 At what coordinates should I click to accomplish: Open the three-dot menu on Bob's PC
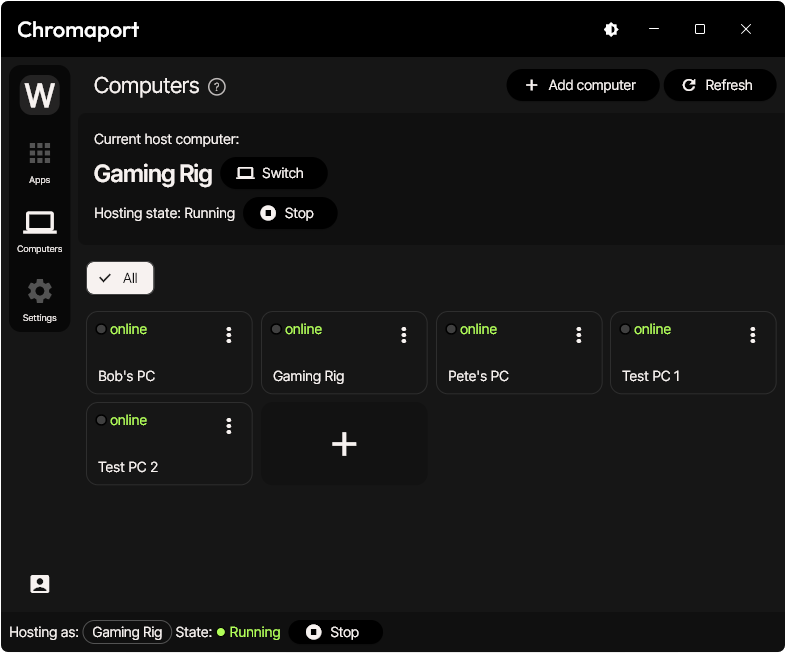[x=229, y=335]
